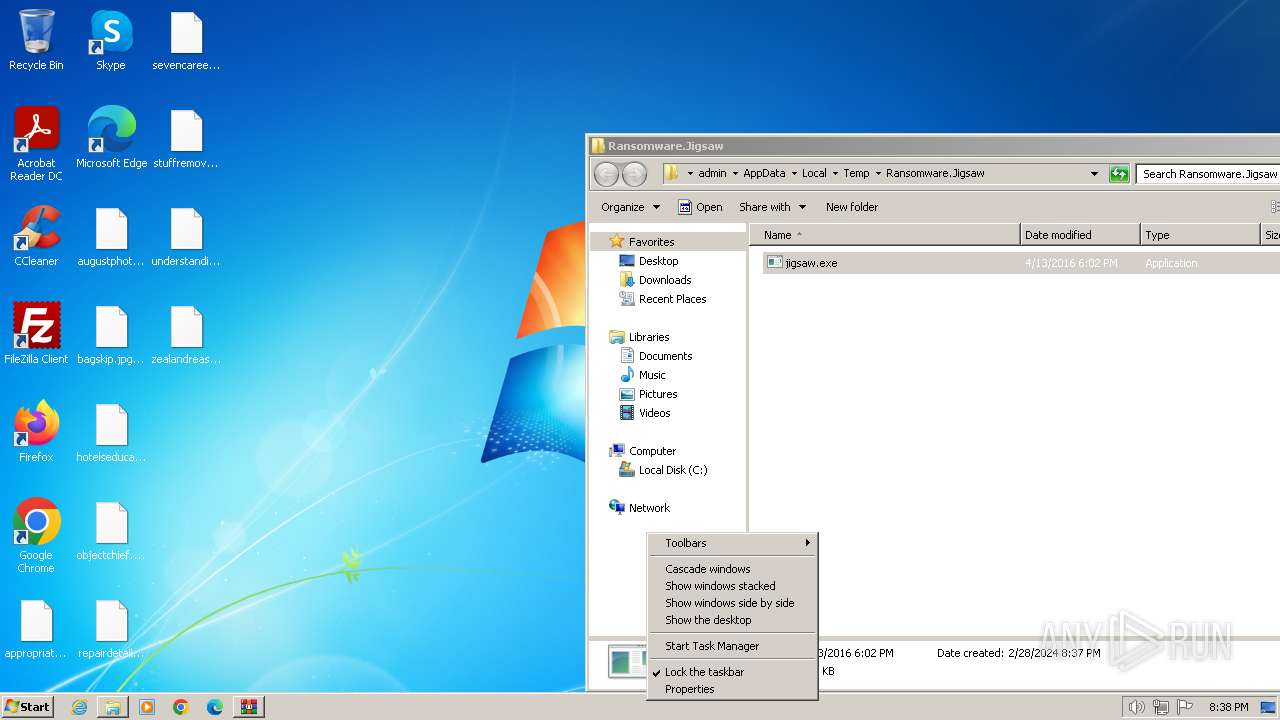
Task: Open Downloads in the navigation pane
Action: [665, 280]
